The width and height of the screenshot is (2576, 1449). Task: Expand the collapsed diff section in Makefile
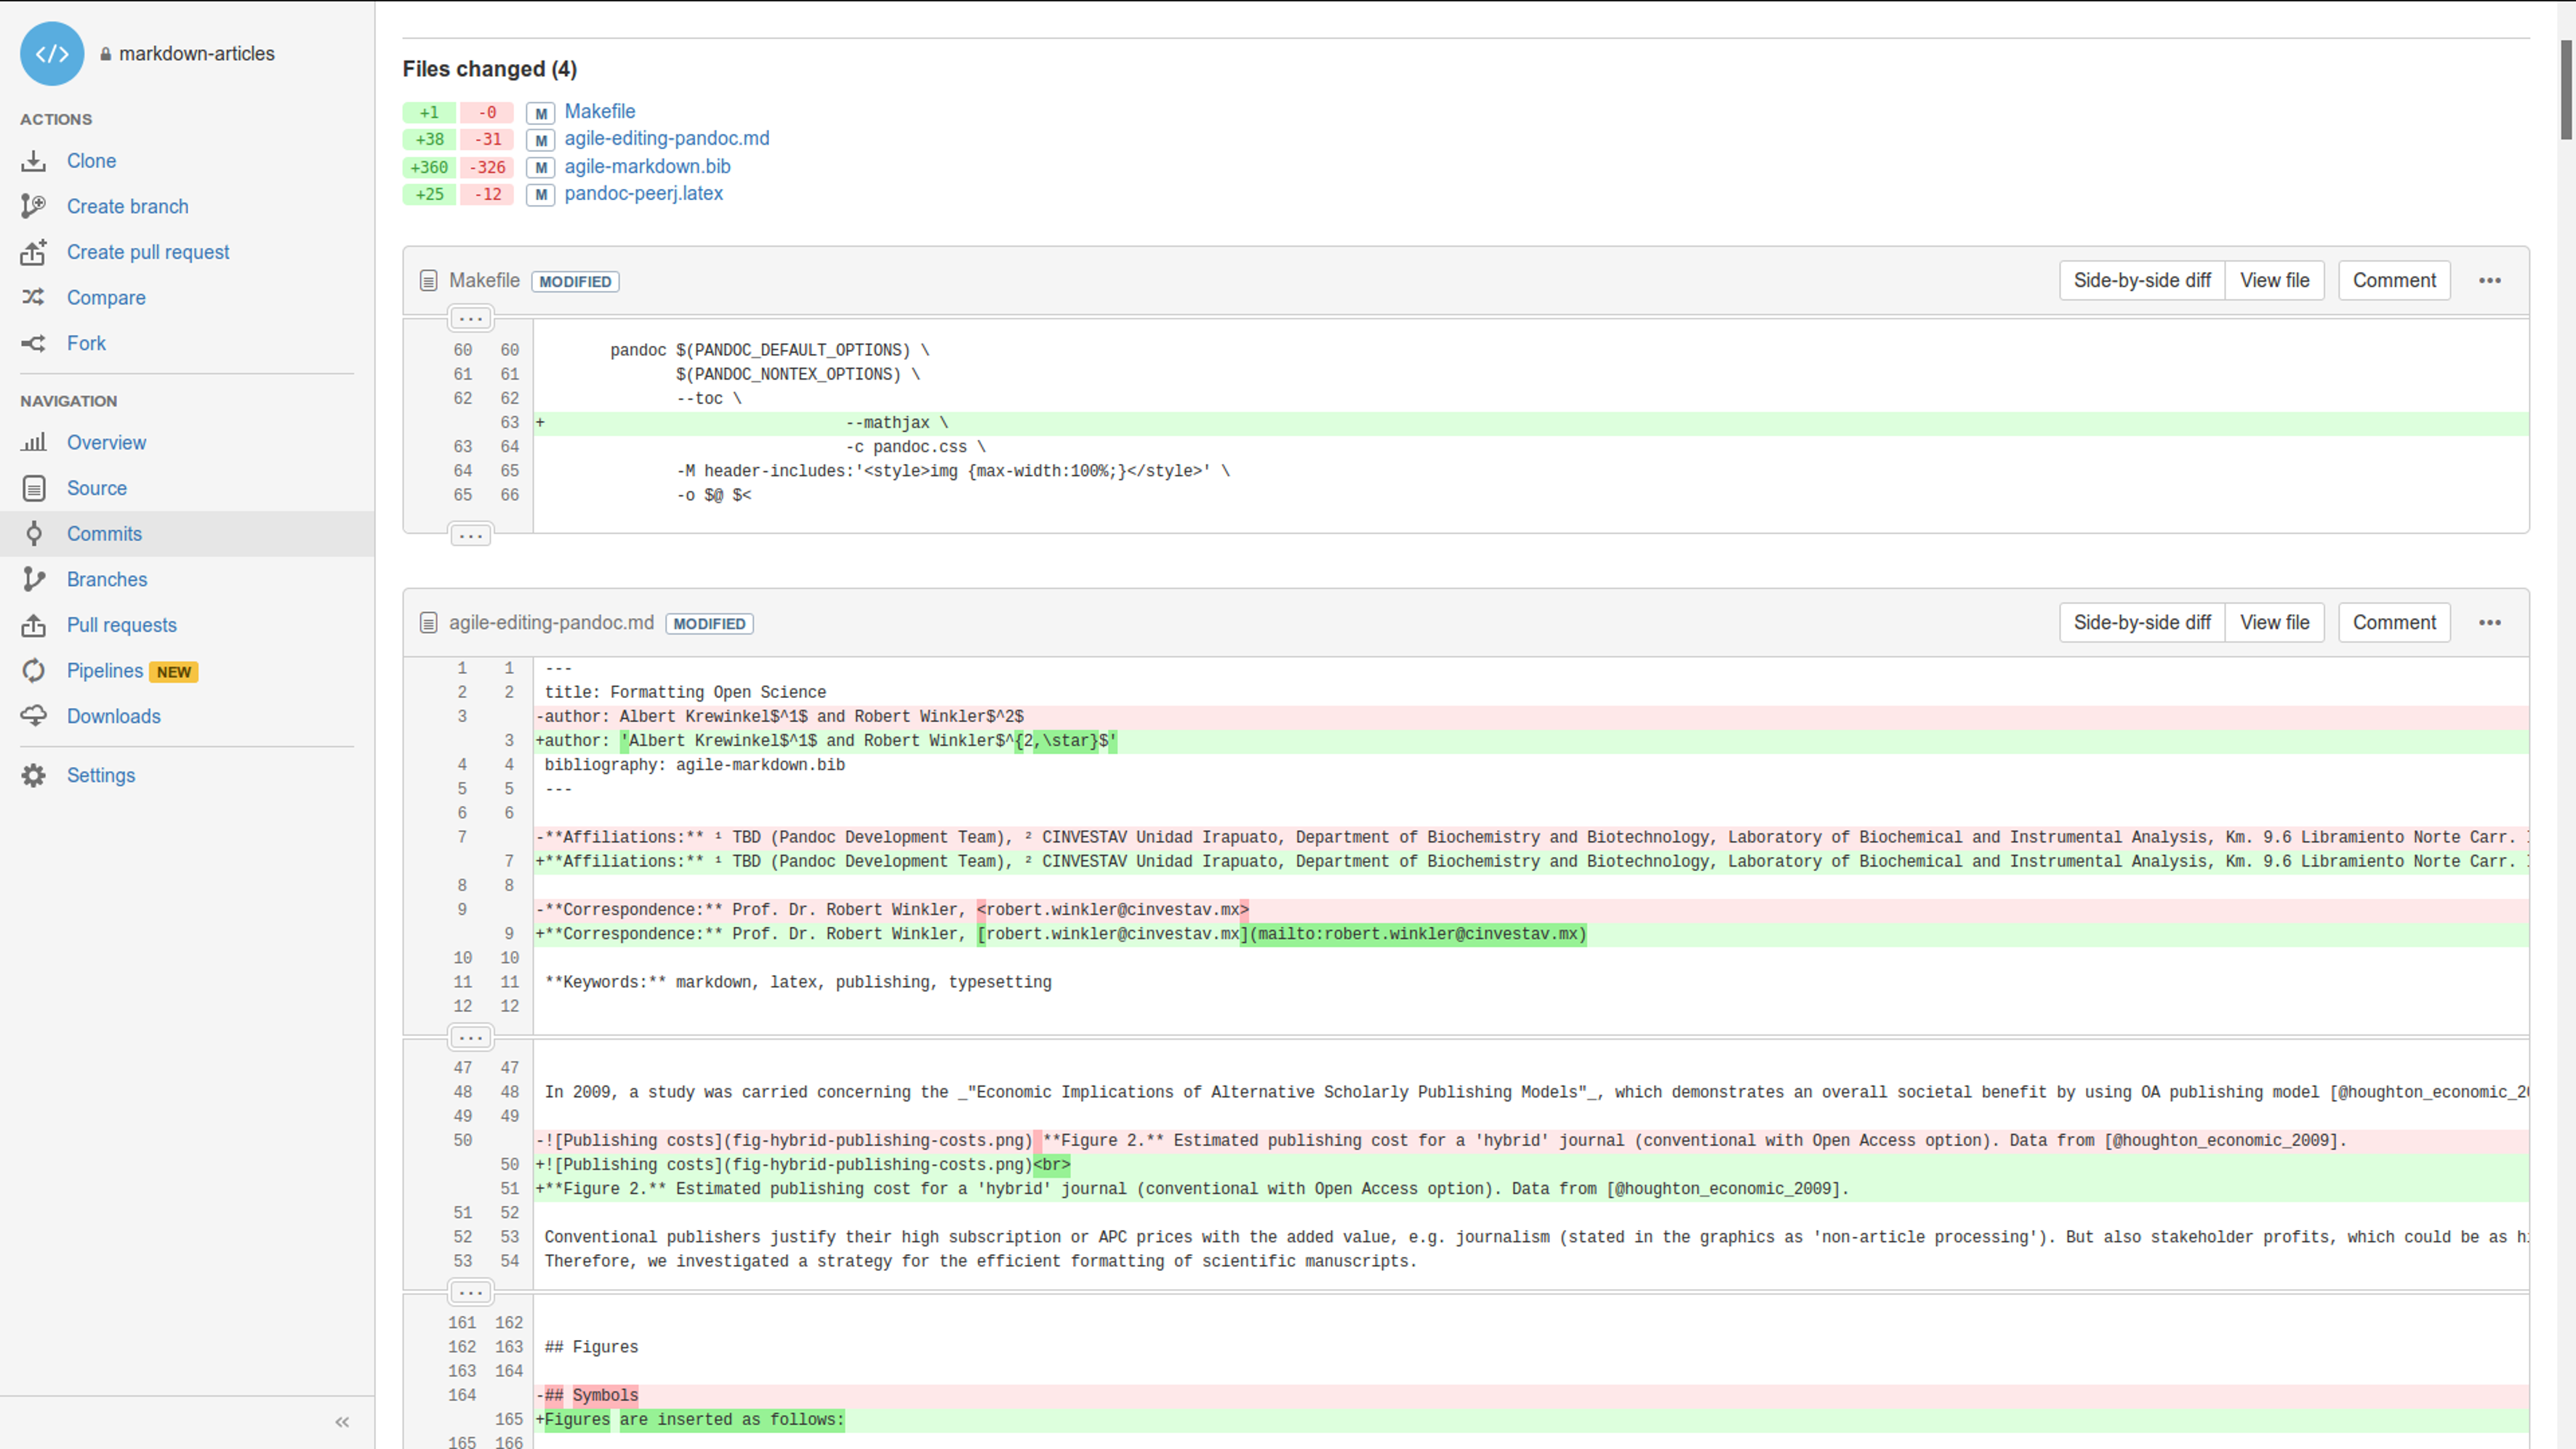(469, 318)
